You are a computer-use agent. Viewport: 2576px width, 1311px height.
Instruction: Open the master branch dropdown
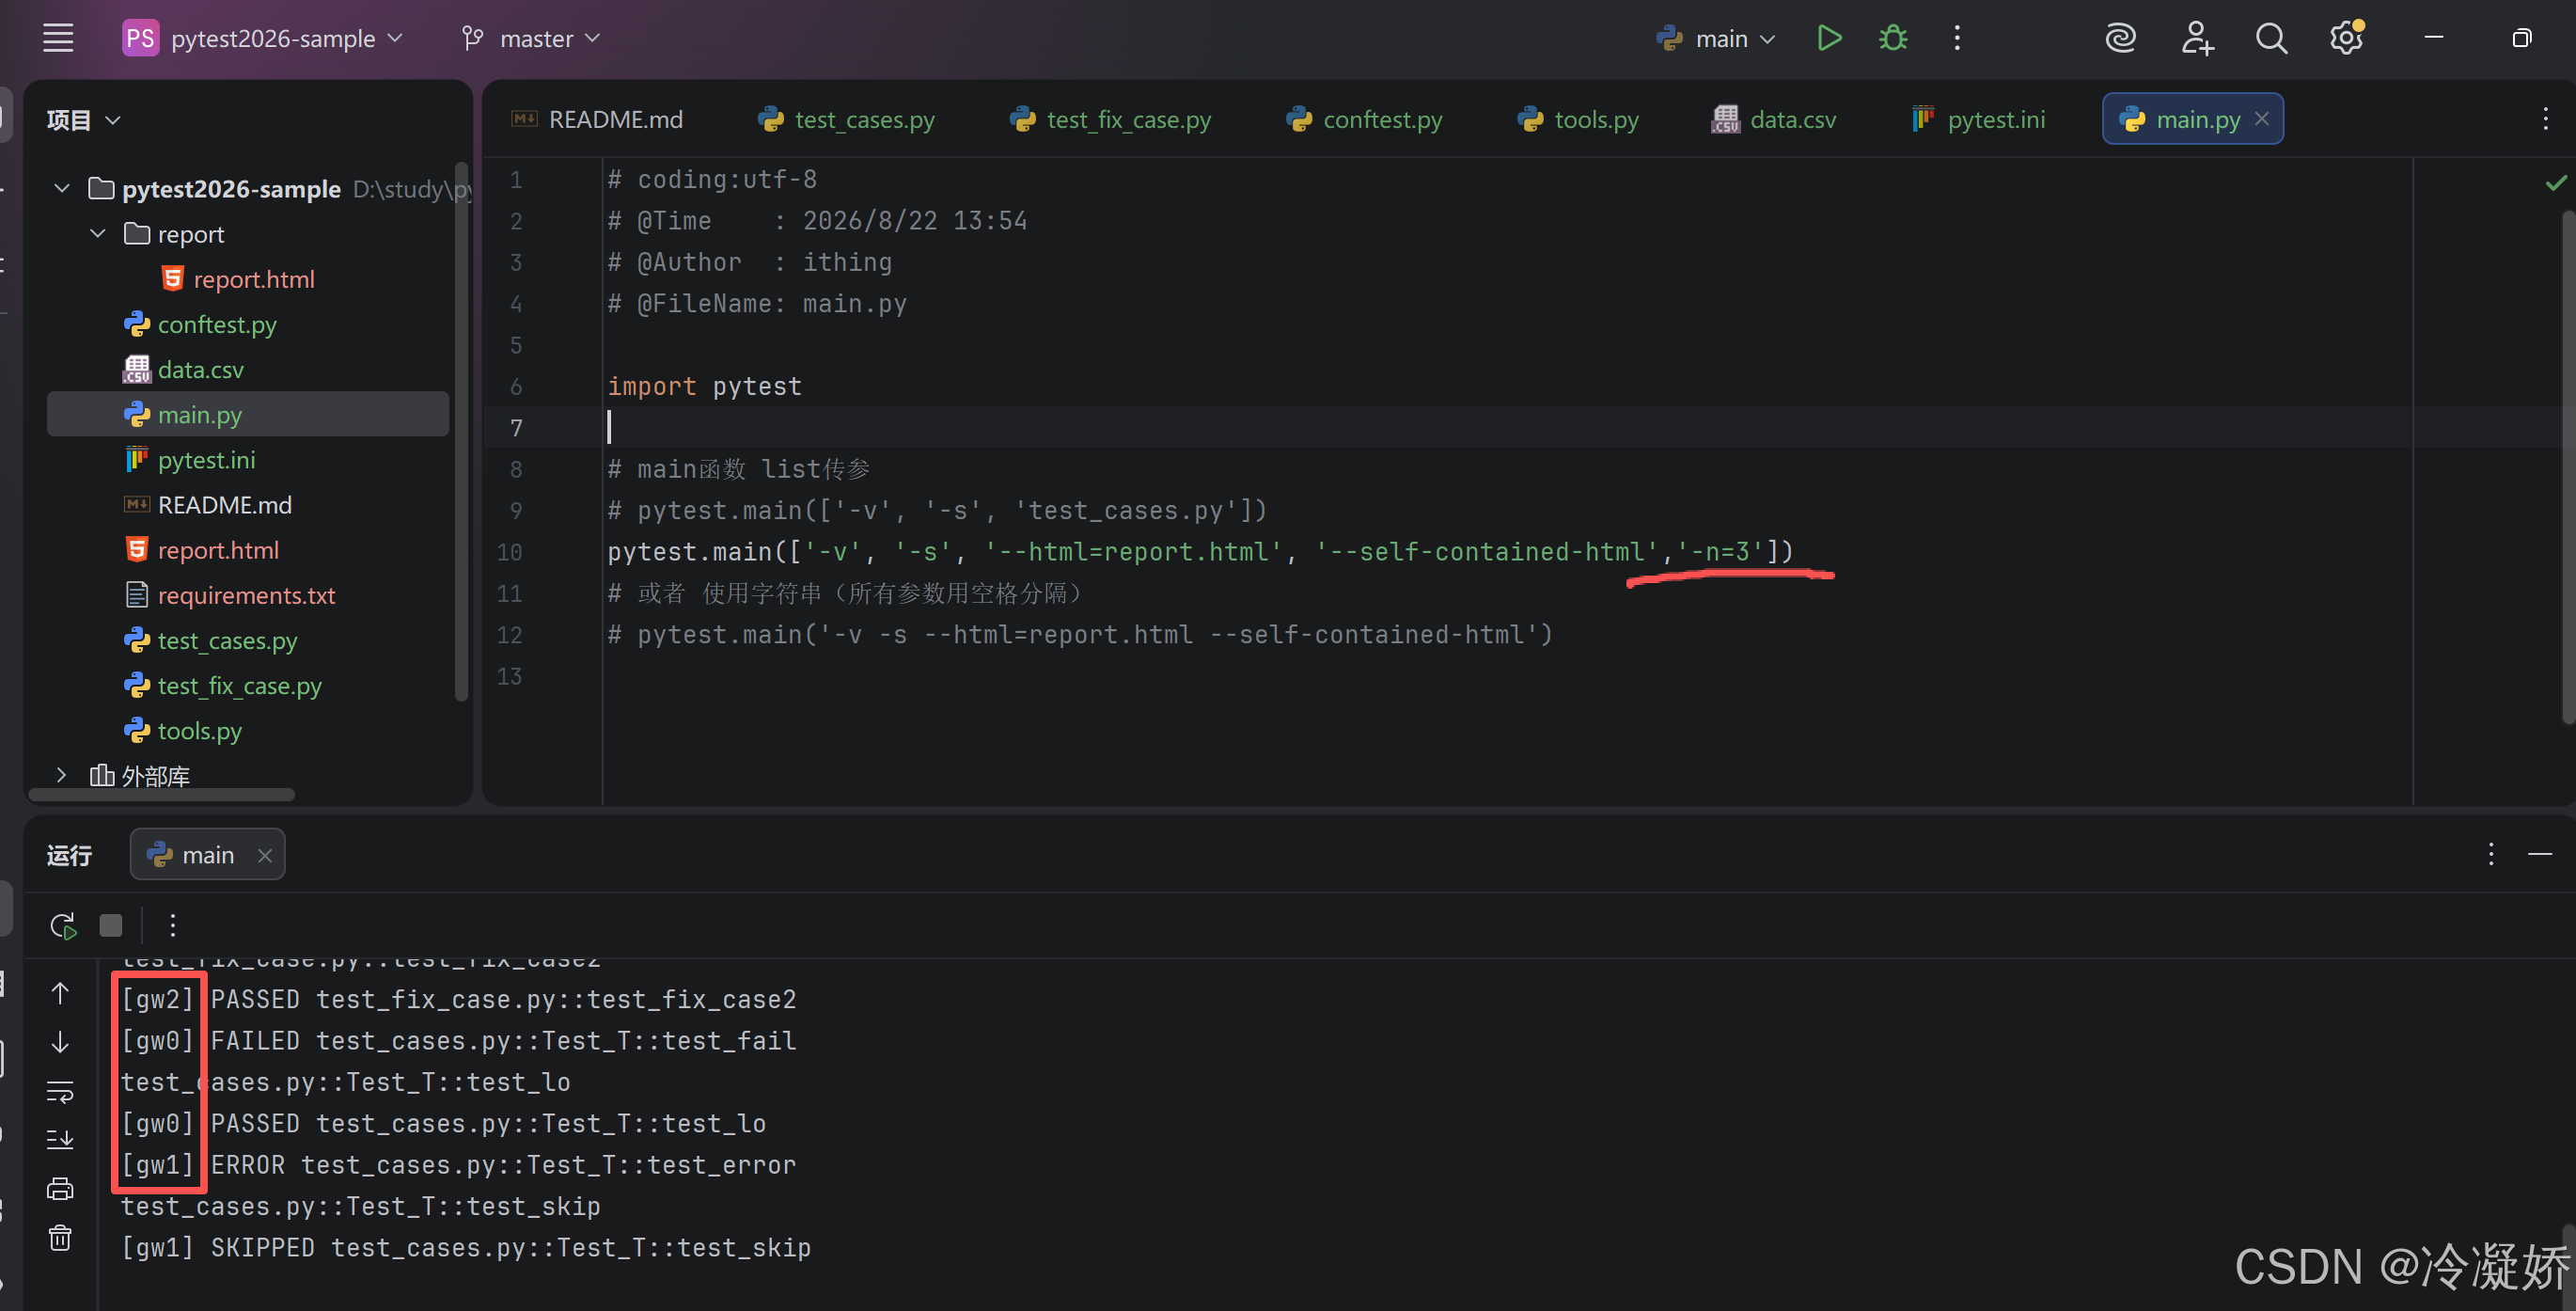(x=531, y=38)
